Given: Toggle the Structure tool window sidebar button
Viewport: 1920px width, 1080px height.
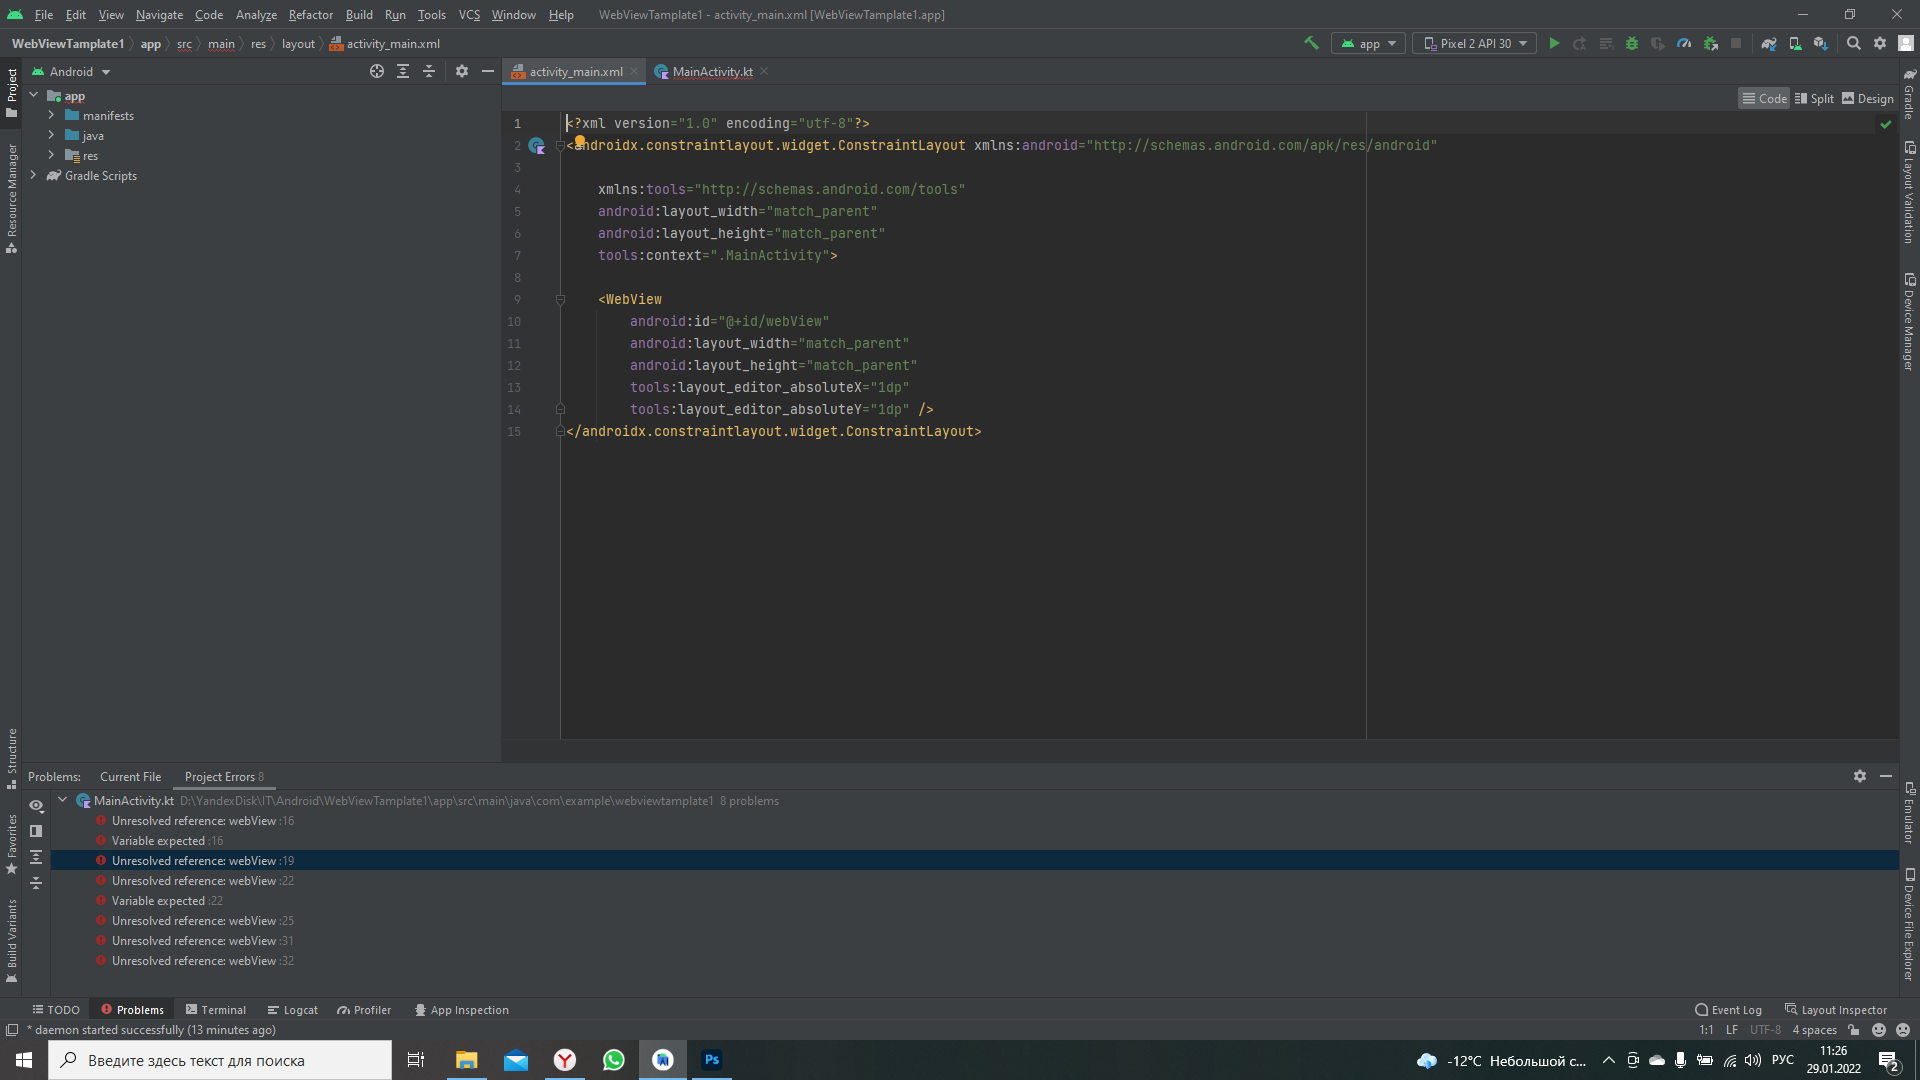Looking at the screenshot, I should click(11, 757).
